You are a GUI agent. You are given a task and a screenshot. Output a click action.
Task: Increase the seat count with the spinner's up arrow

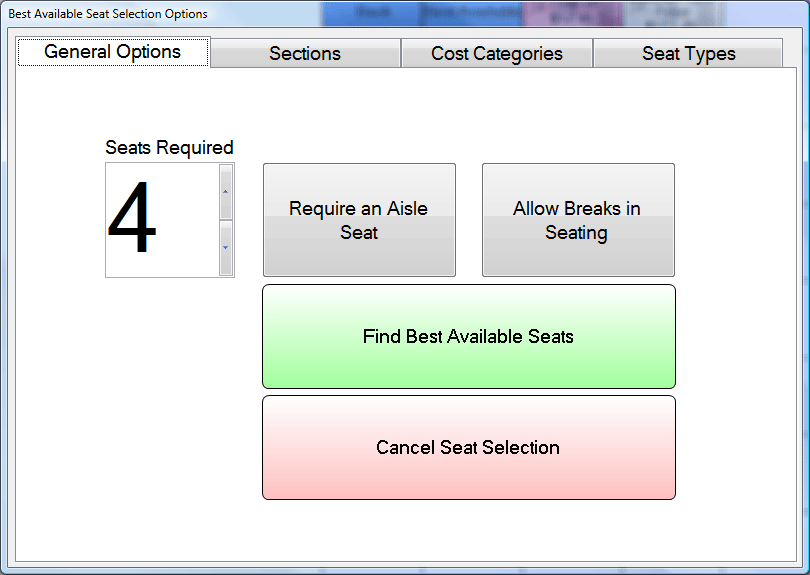click(x=226, y=191)
